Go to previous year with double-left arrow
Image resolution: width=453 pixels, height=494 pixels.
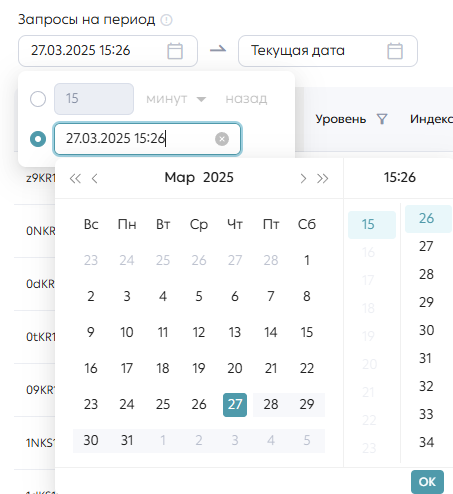(x=75, y=178)
